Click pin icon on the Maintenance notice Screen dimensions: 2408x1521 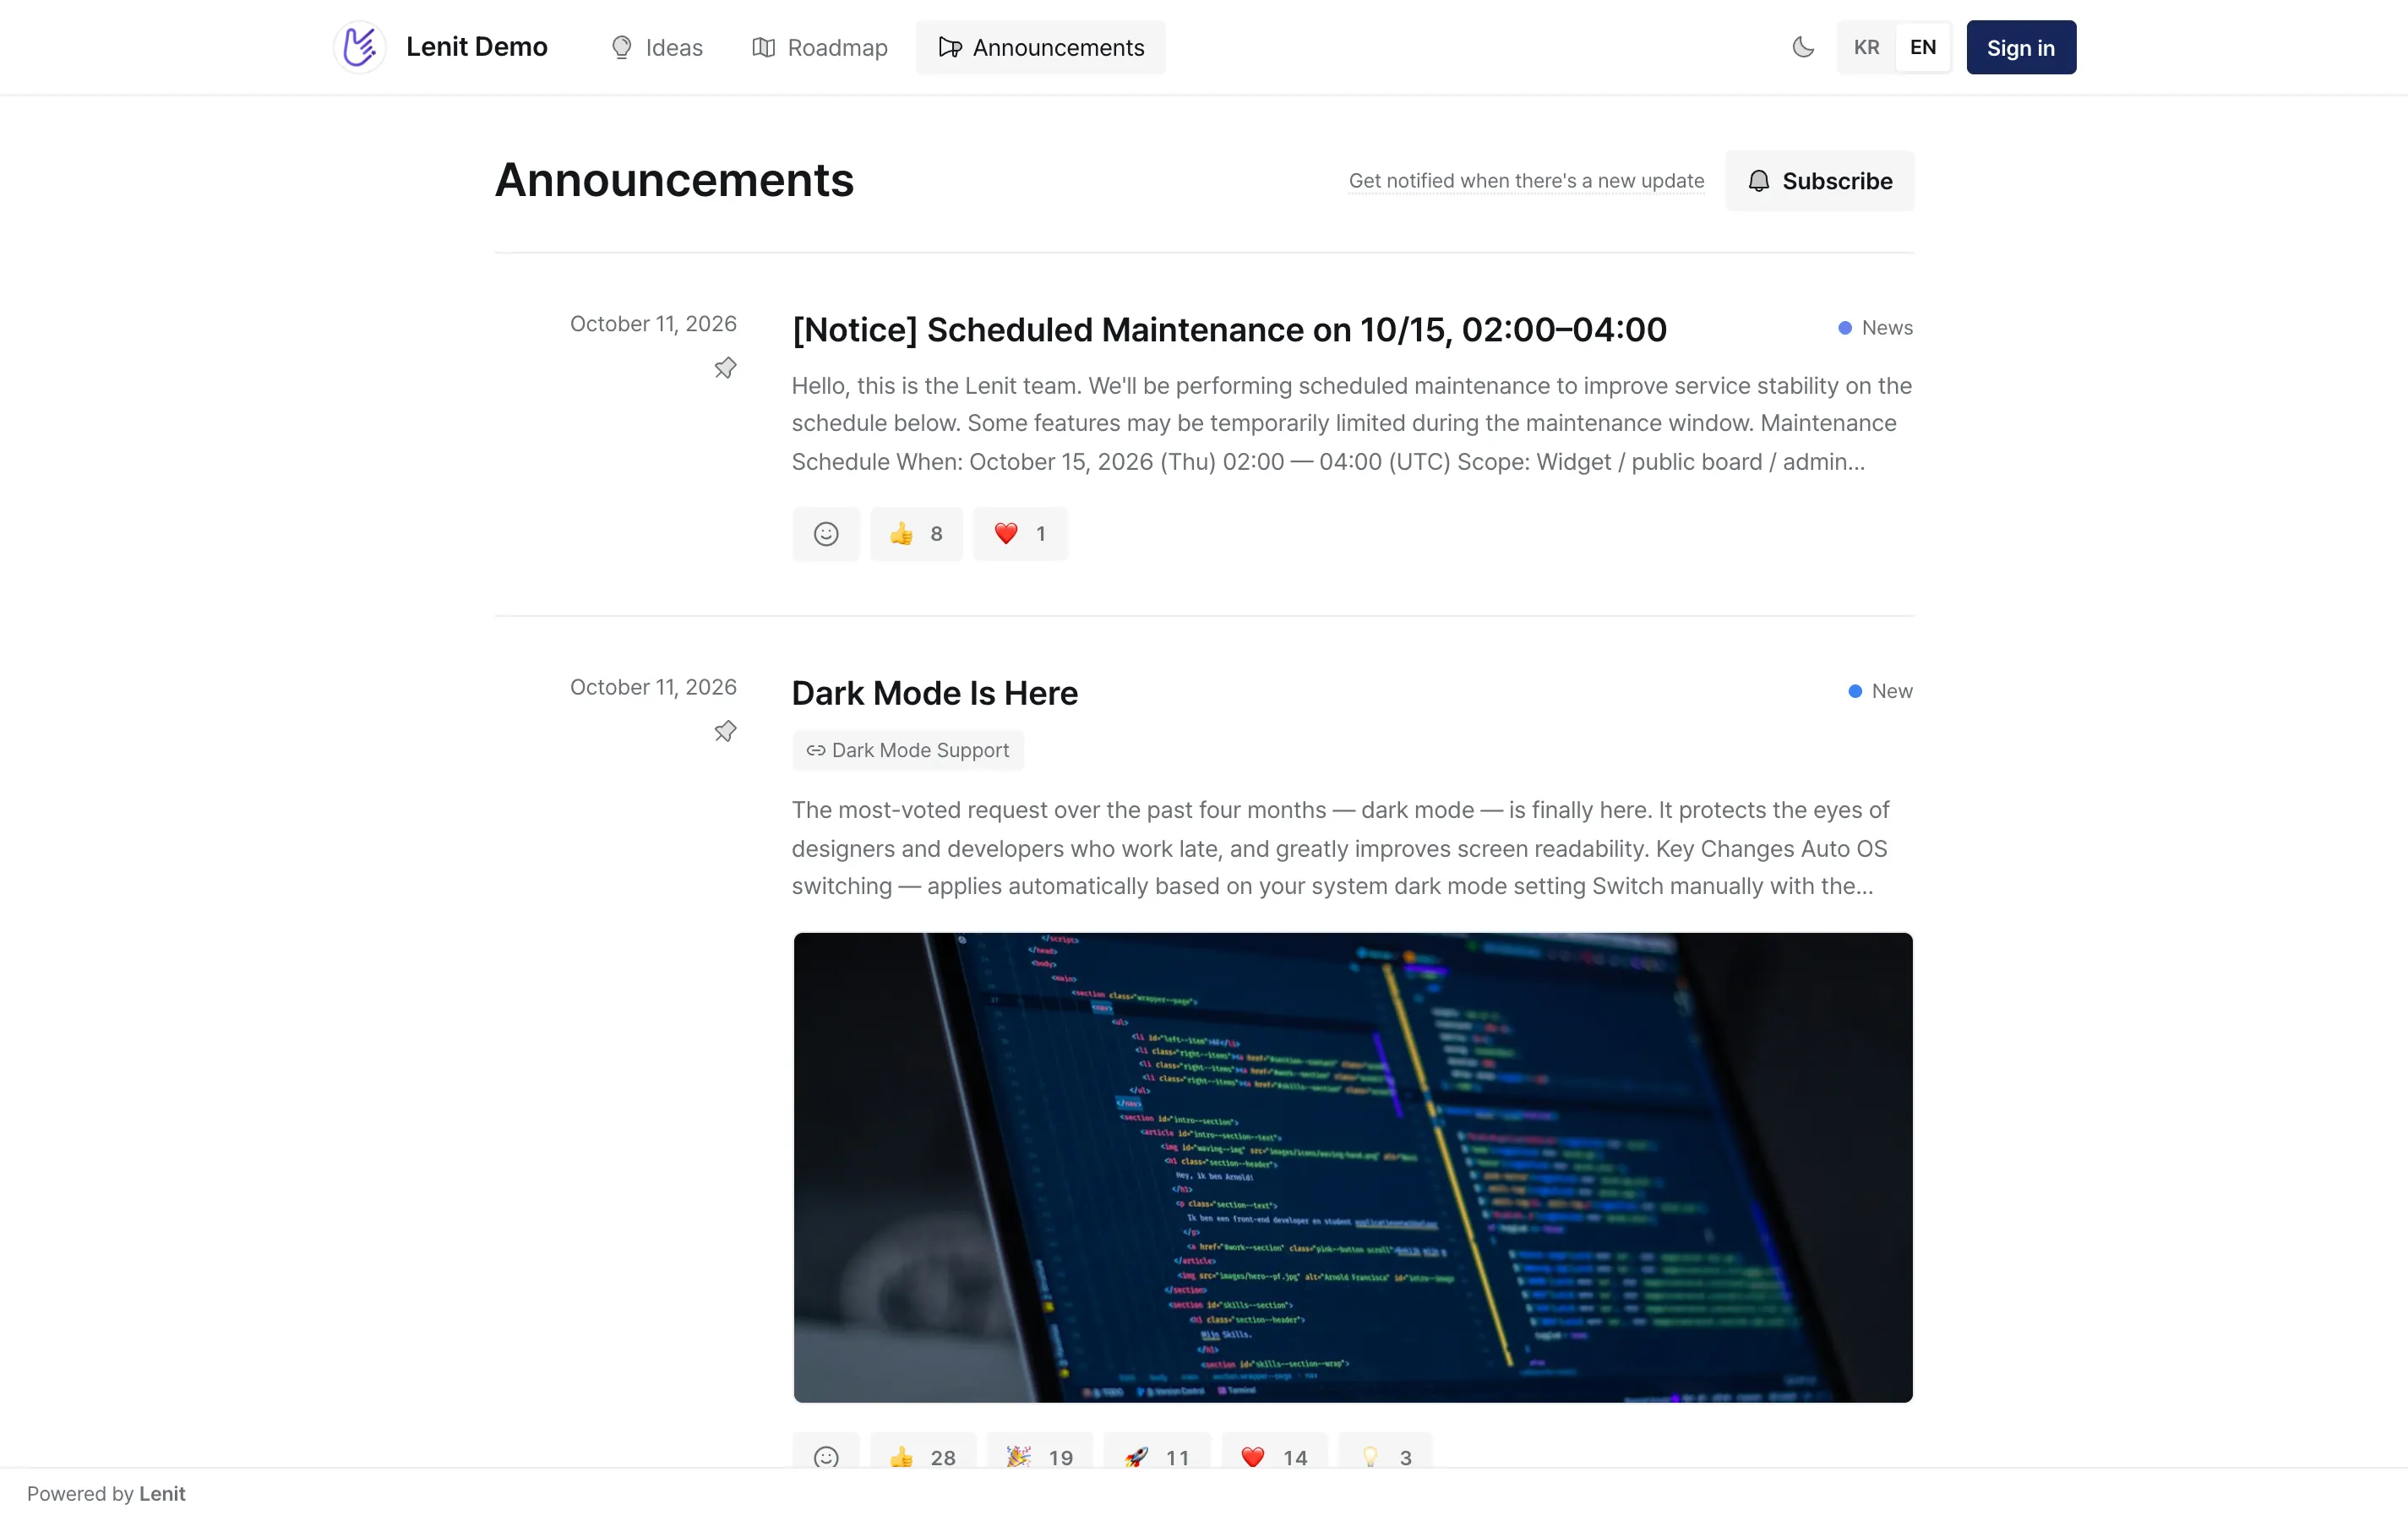(x=725, y=368)
